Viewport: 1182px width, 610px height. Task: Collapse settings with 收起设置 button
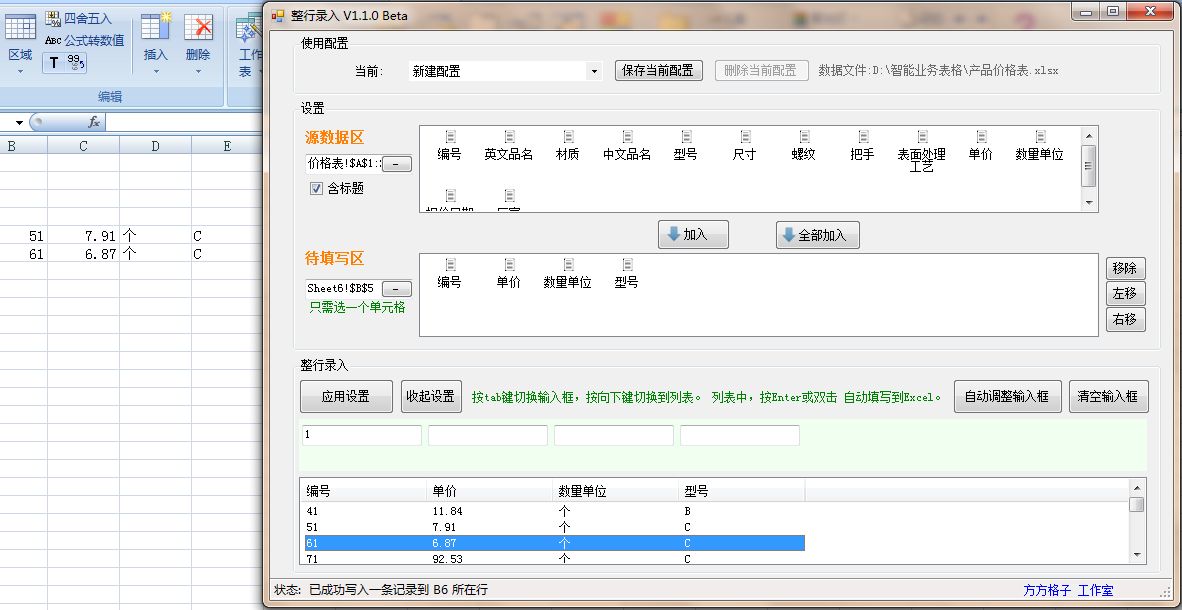430,397
